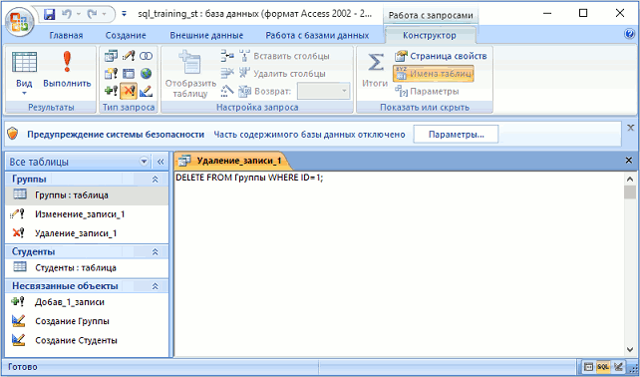Open the Возврат combo box
The width and height of the screenshot is (640, 377).
[x=323, y=91]
